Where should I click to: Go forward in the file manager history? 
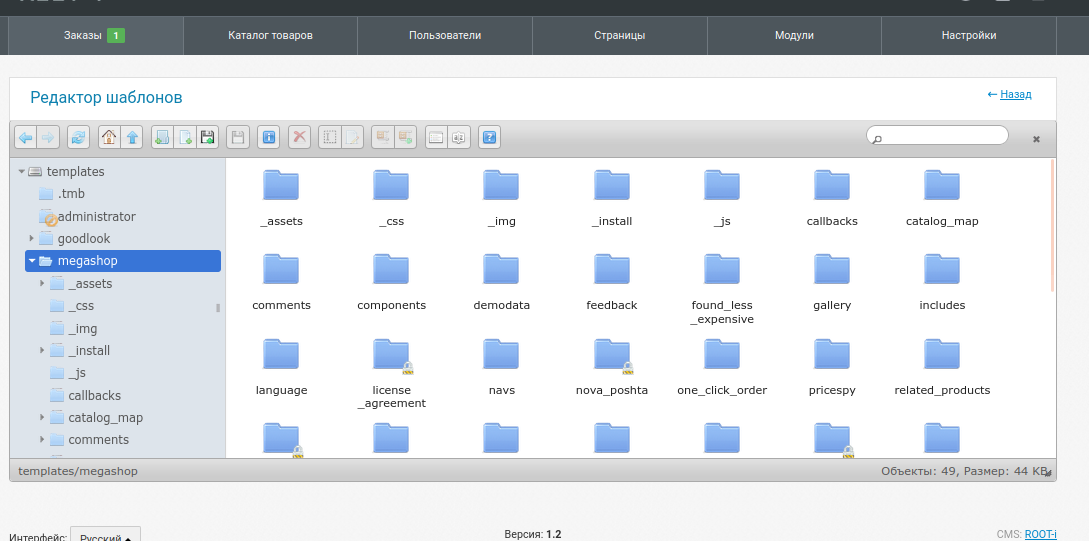click(x=48, y=137)
